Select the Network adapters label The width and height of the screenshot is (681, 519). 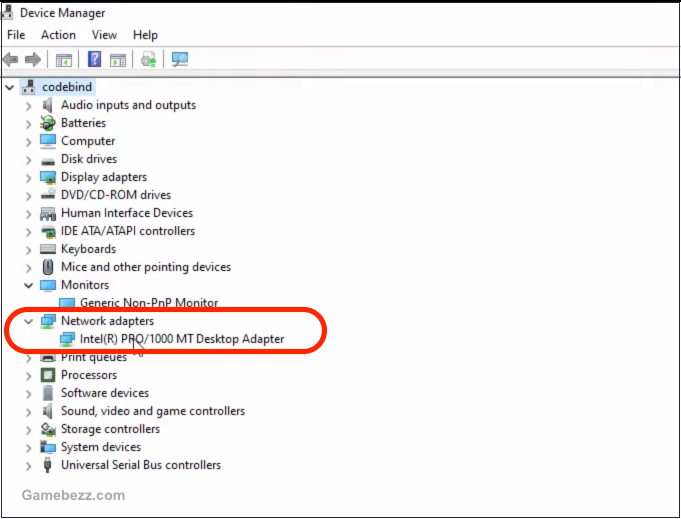107,321
